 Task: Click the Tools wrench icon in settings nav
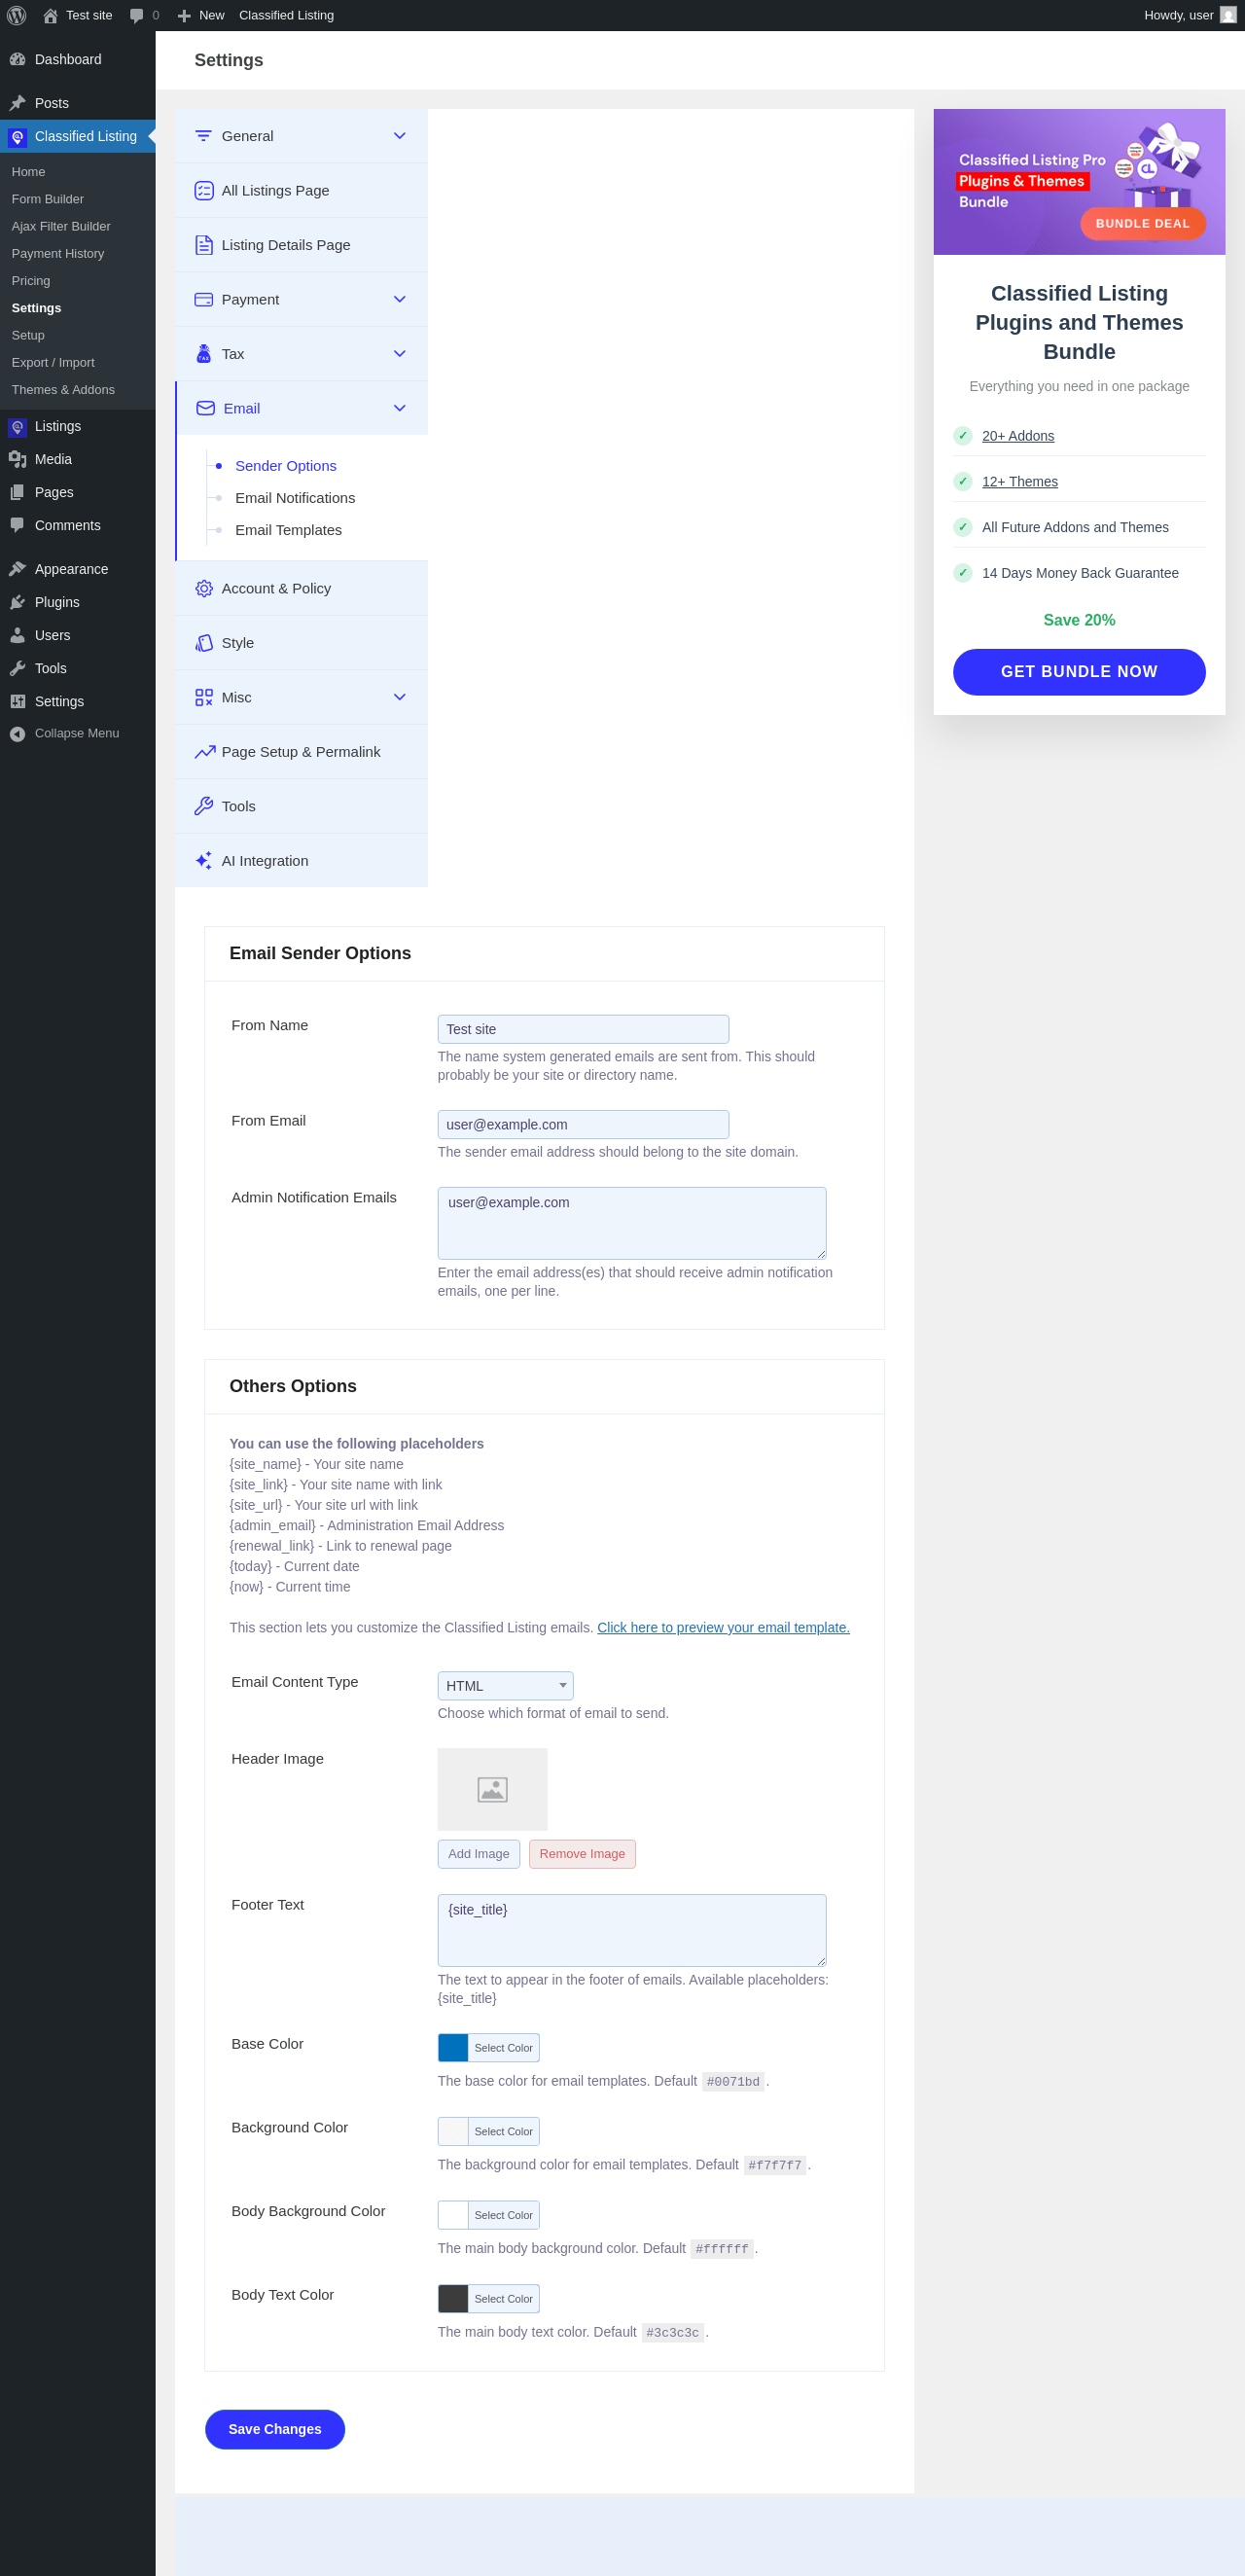(204, 806)
